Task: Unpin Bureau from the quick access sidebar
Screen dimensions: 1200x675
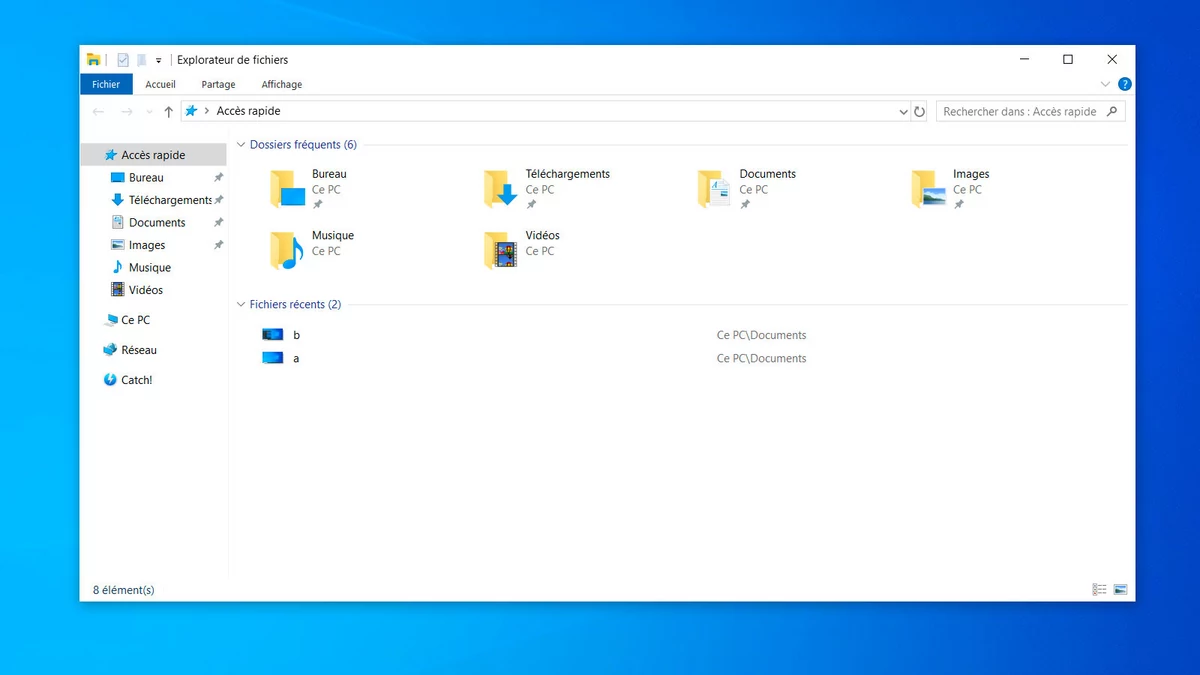Action: pos(217,177)
